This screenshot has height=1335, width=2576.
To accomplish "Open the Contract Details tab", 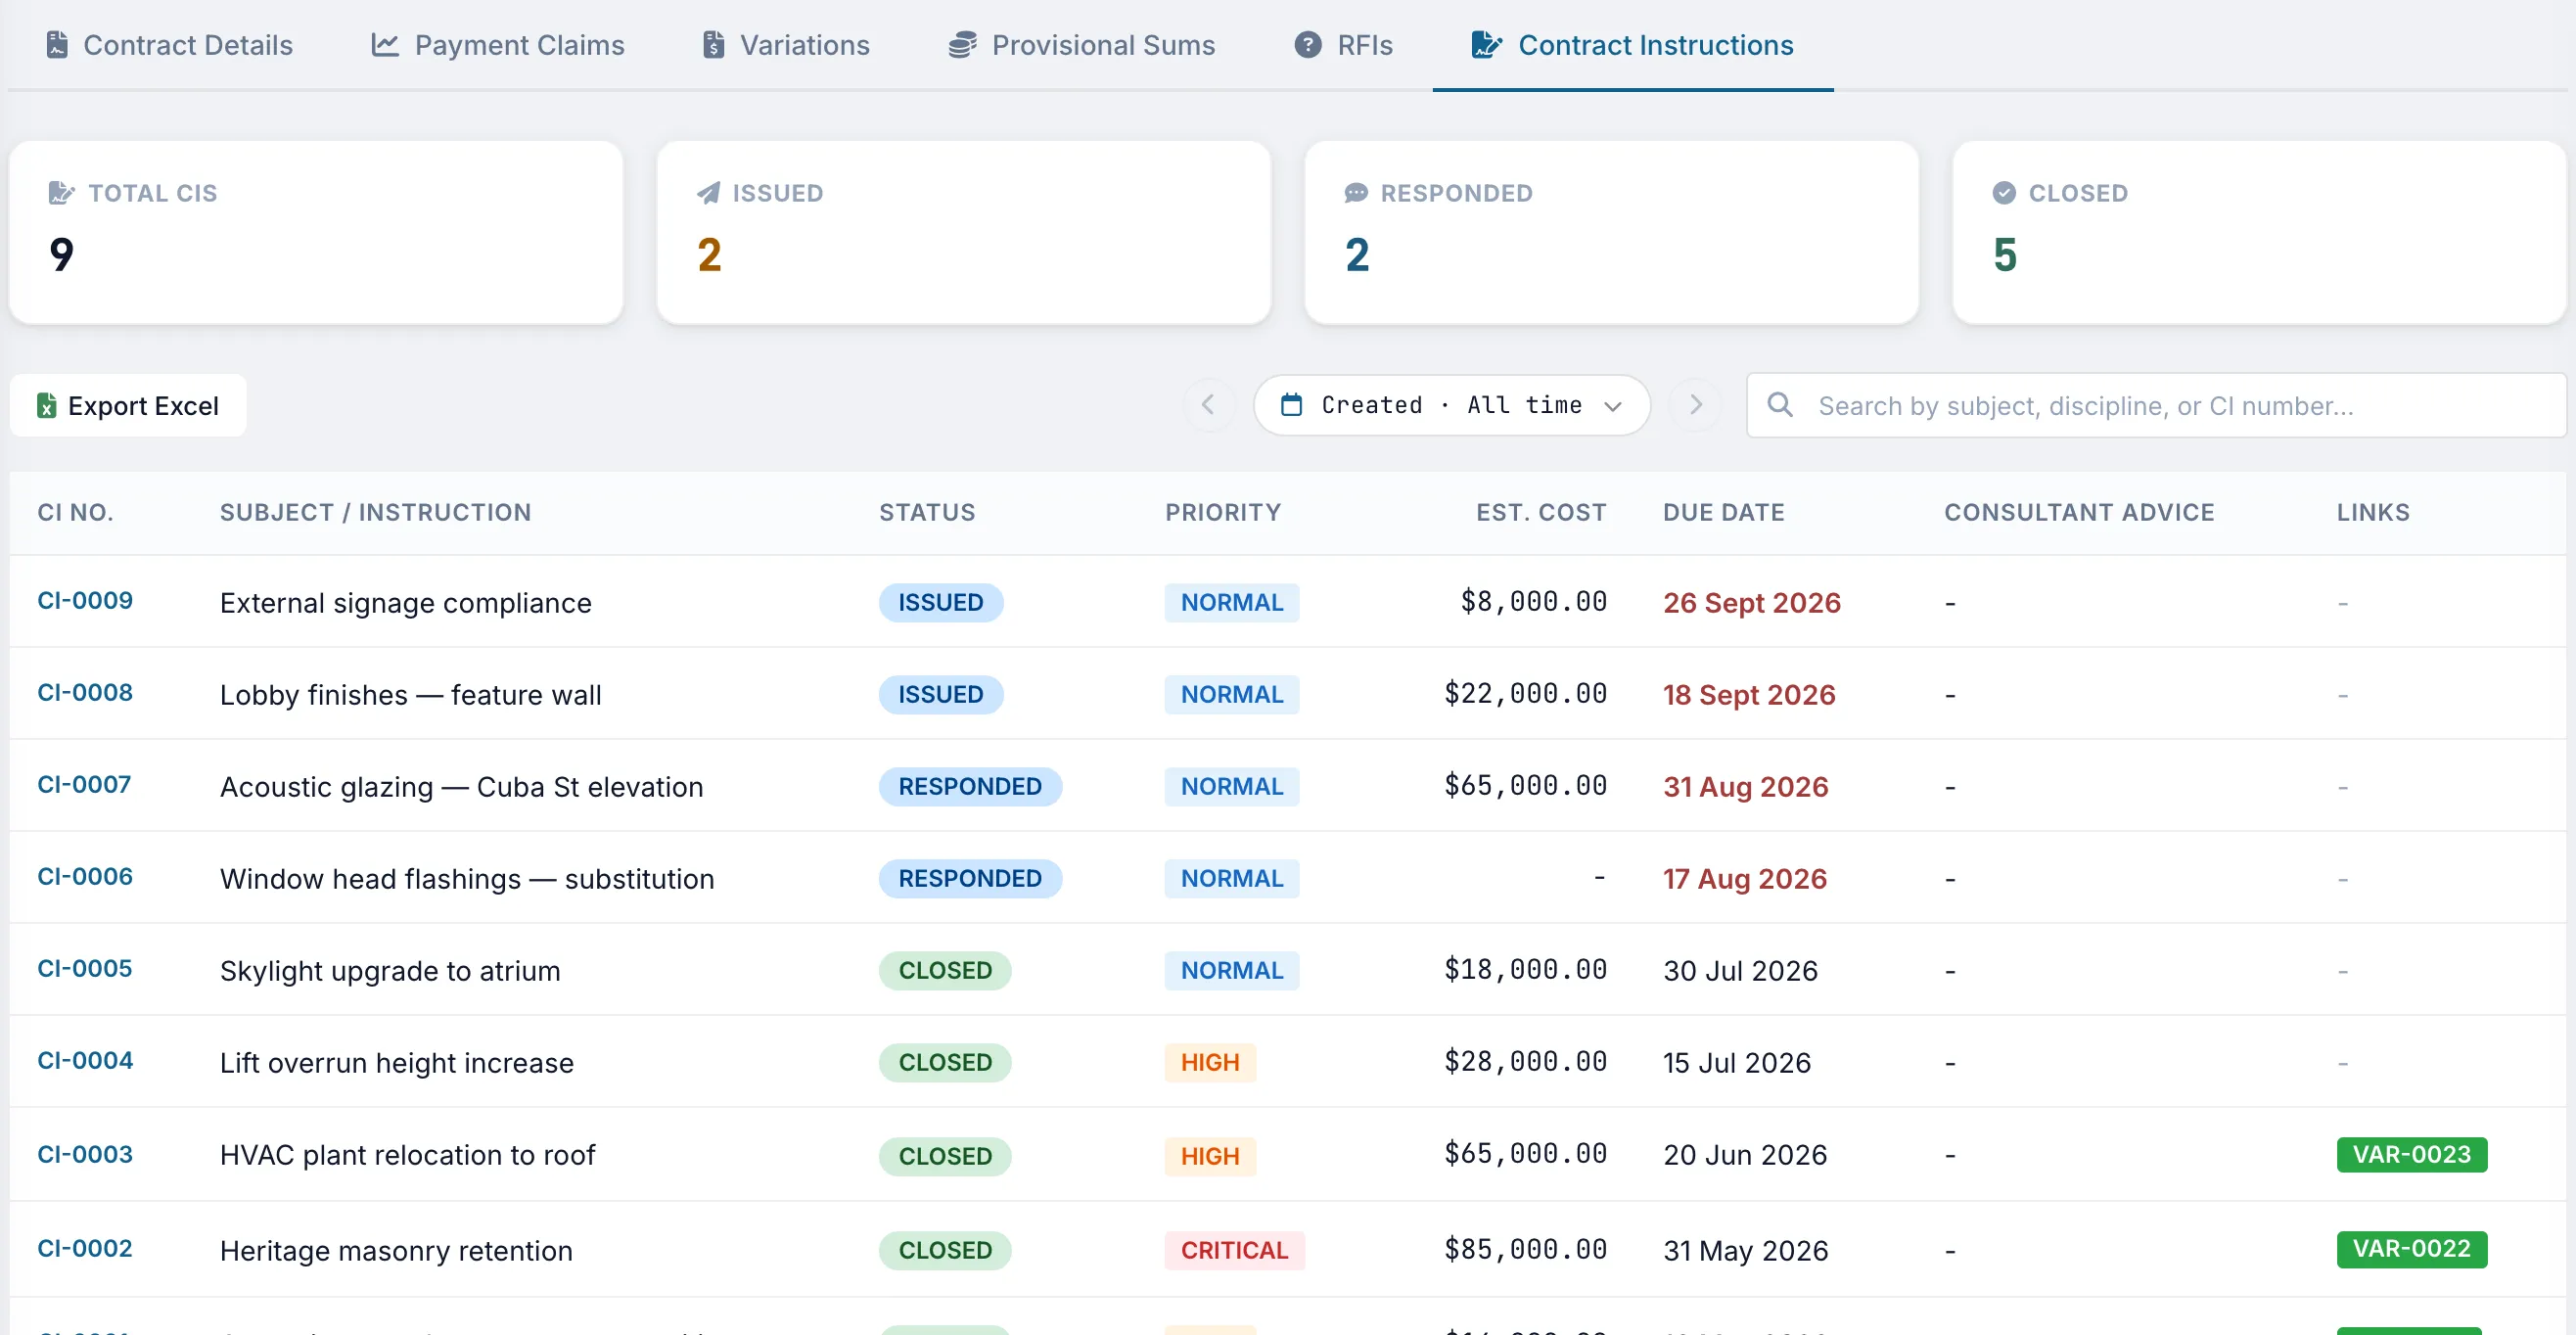I will point(169,45).
